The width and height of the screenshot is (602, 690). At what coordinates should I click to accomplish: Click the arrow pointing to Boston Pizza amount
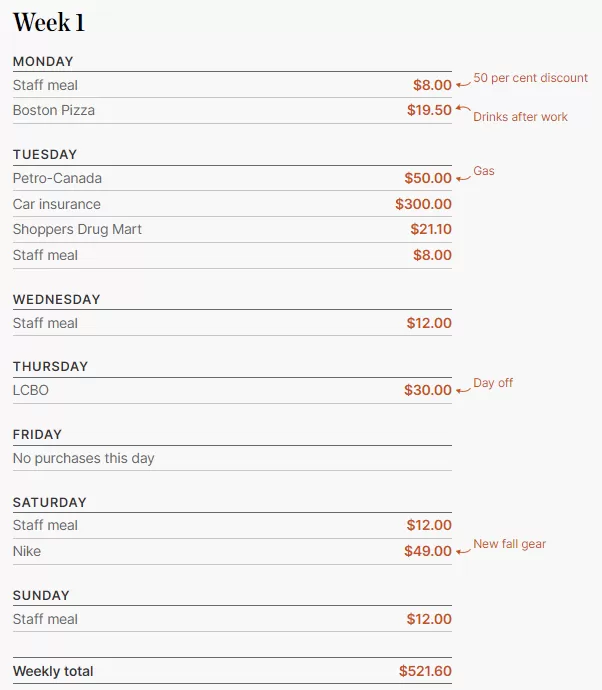[x=463, y=107]
